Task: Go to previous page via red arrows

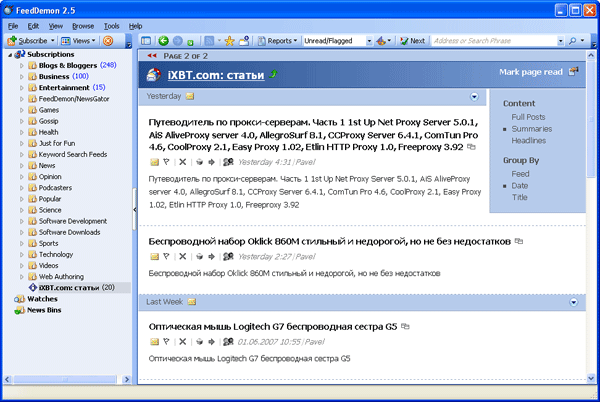Action: tap(152, 56)
